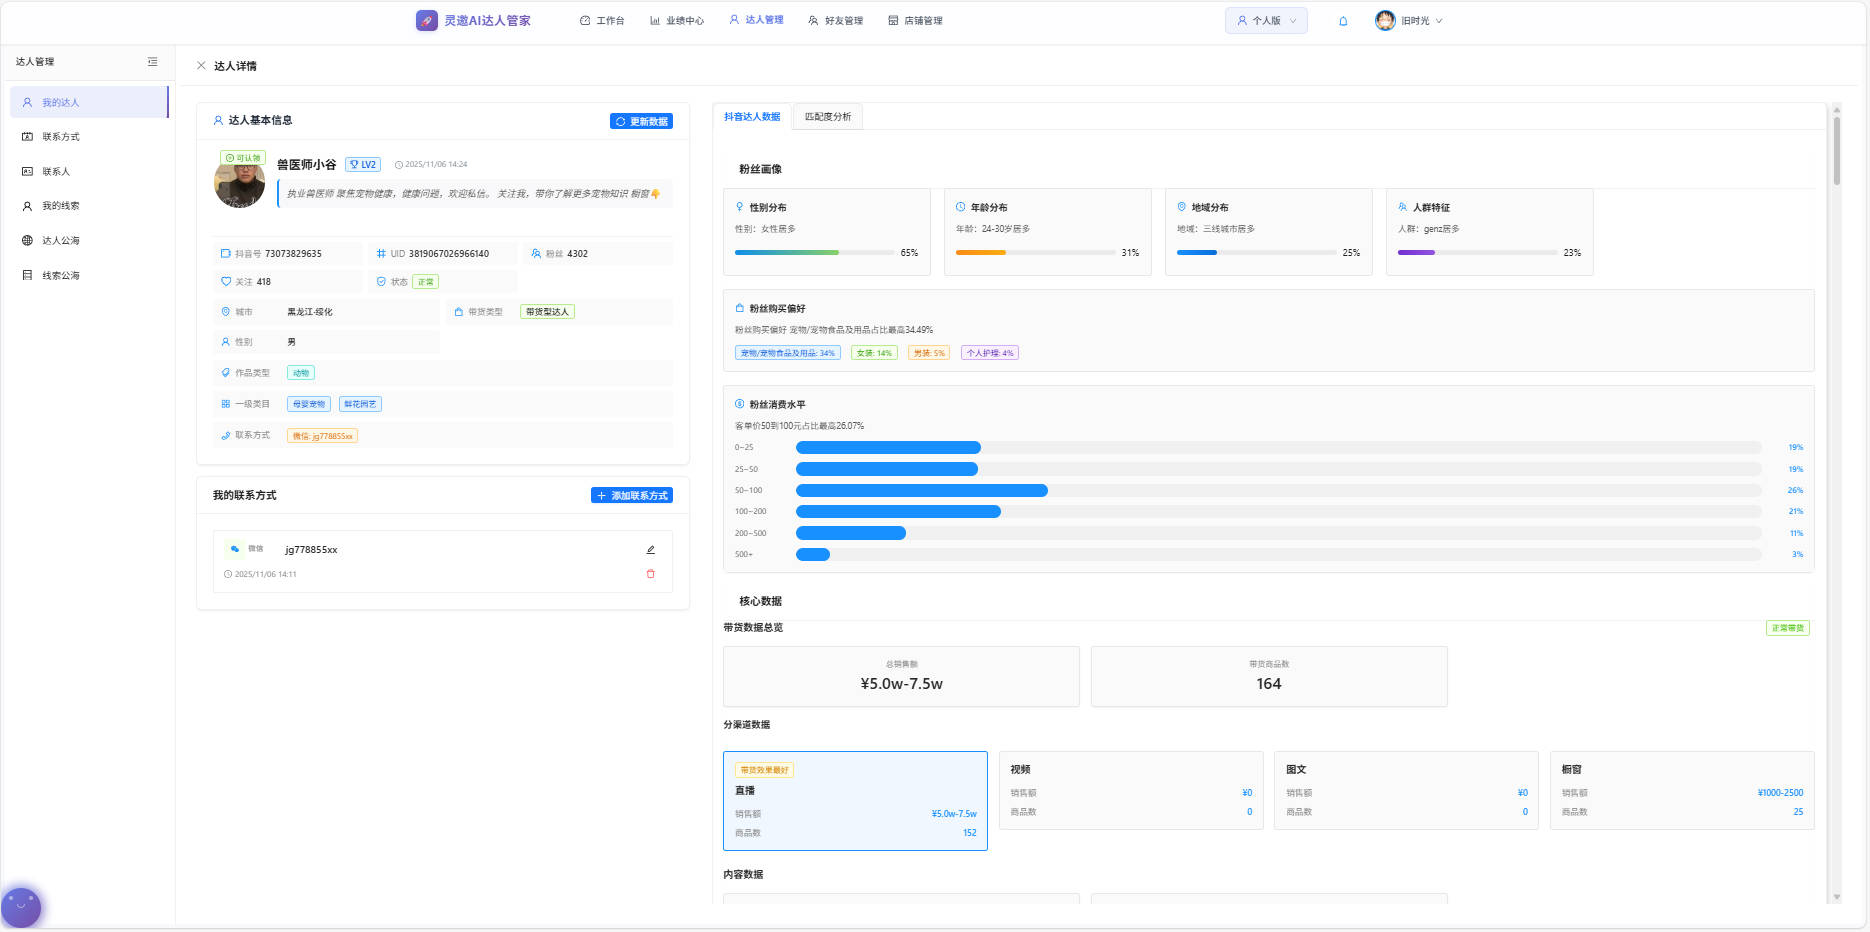The height and width of the screenshot is (932, 1870).
Task: Click the 更新数据 button
Action: tap(641, 122)
